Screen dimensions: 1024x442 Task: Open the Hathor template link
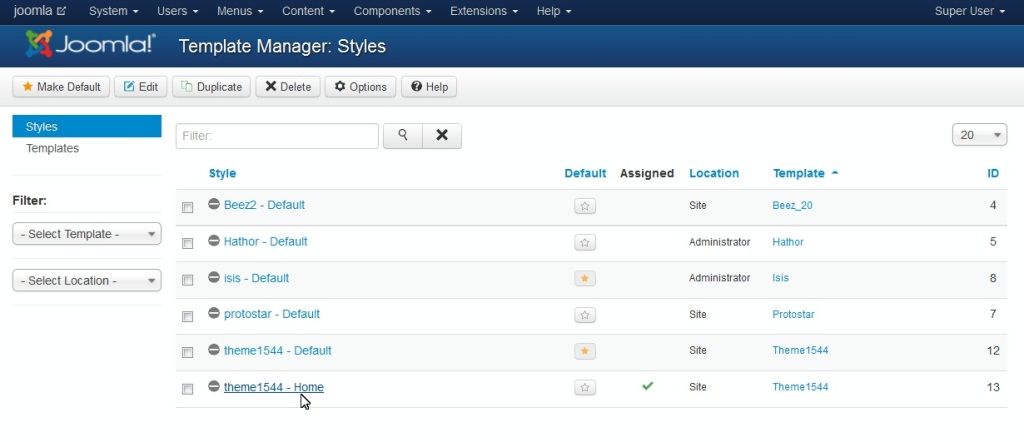pos(788,242)
